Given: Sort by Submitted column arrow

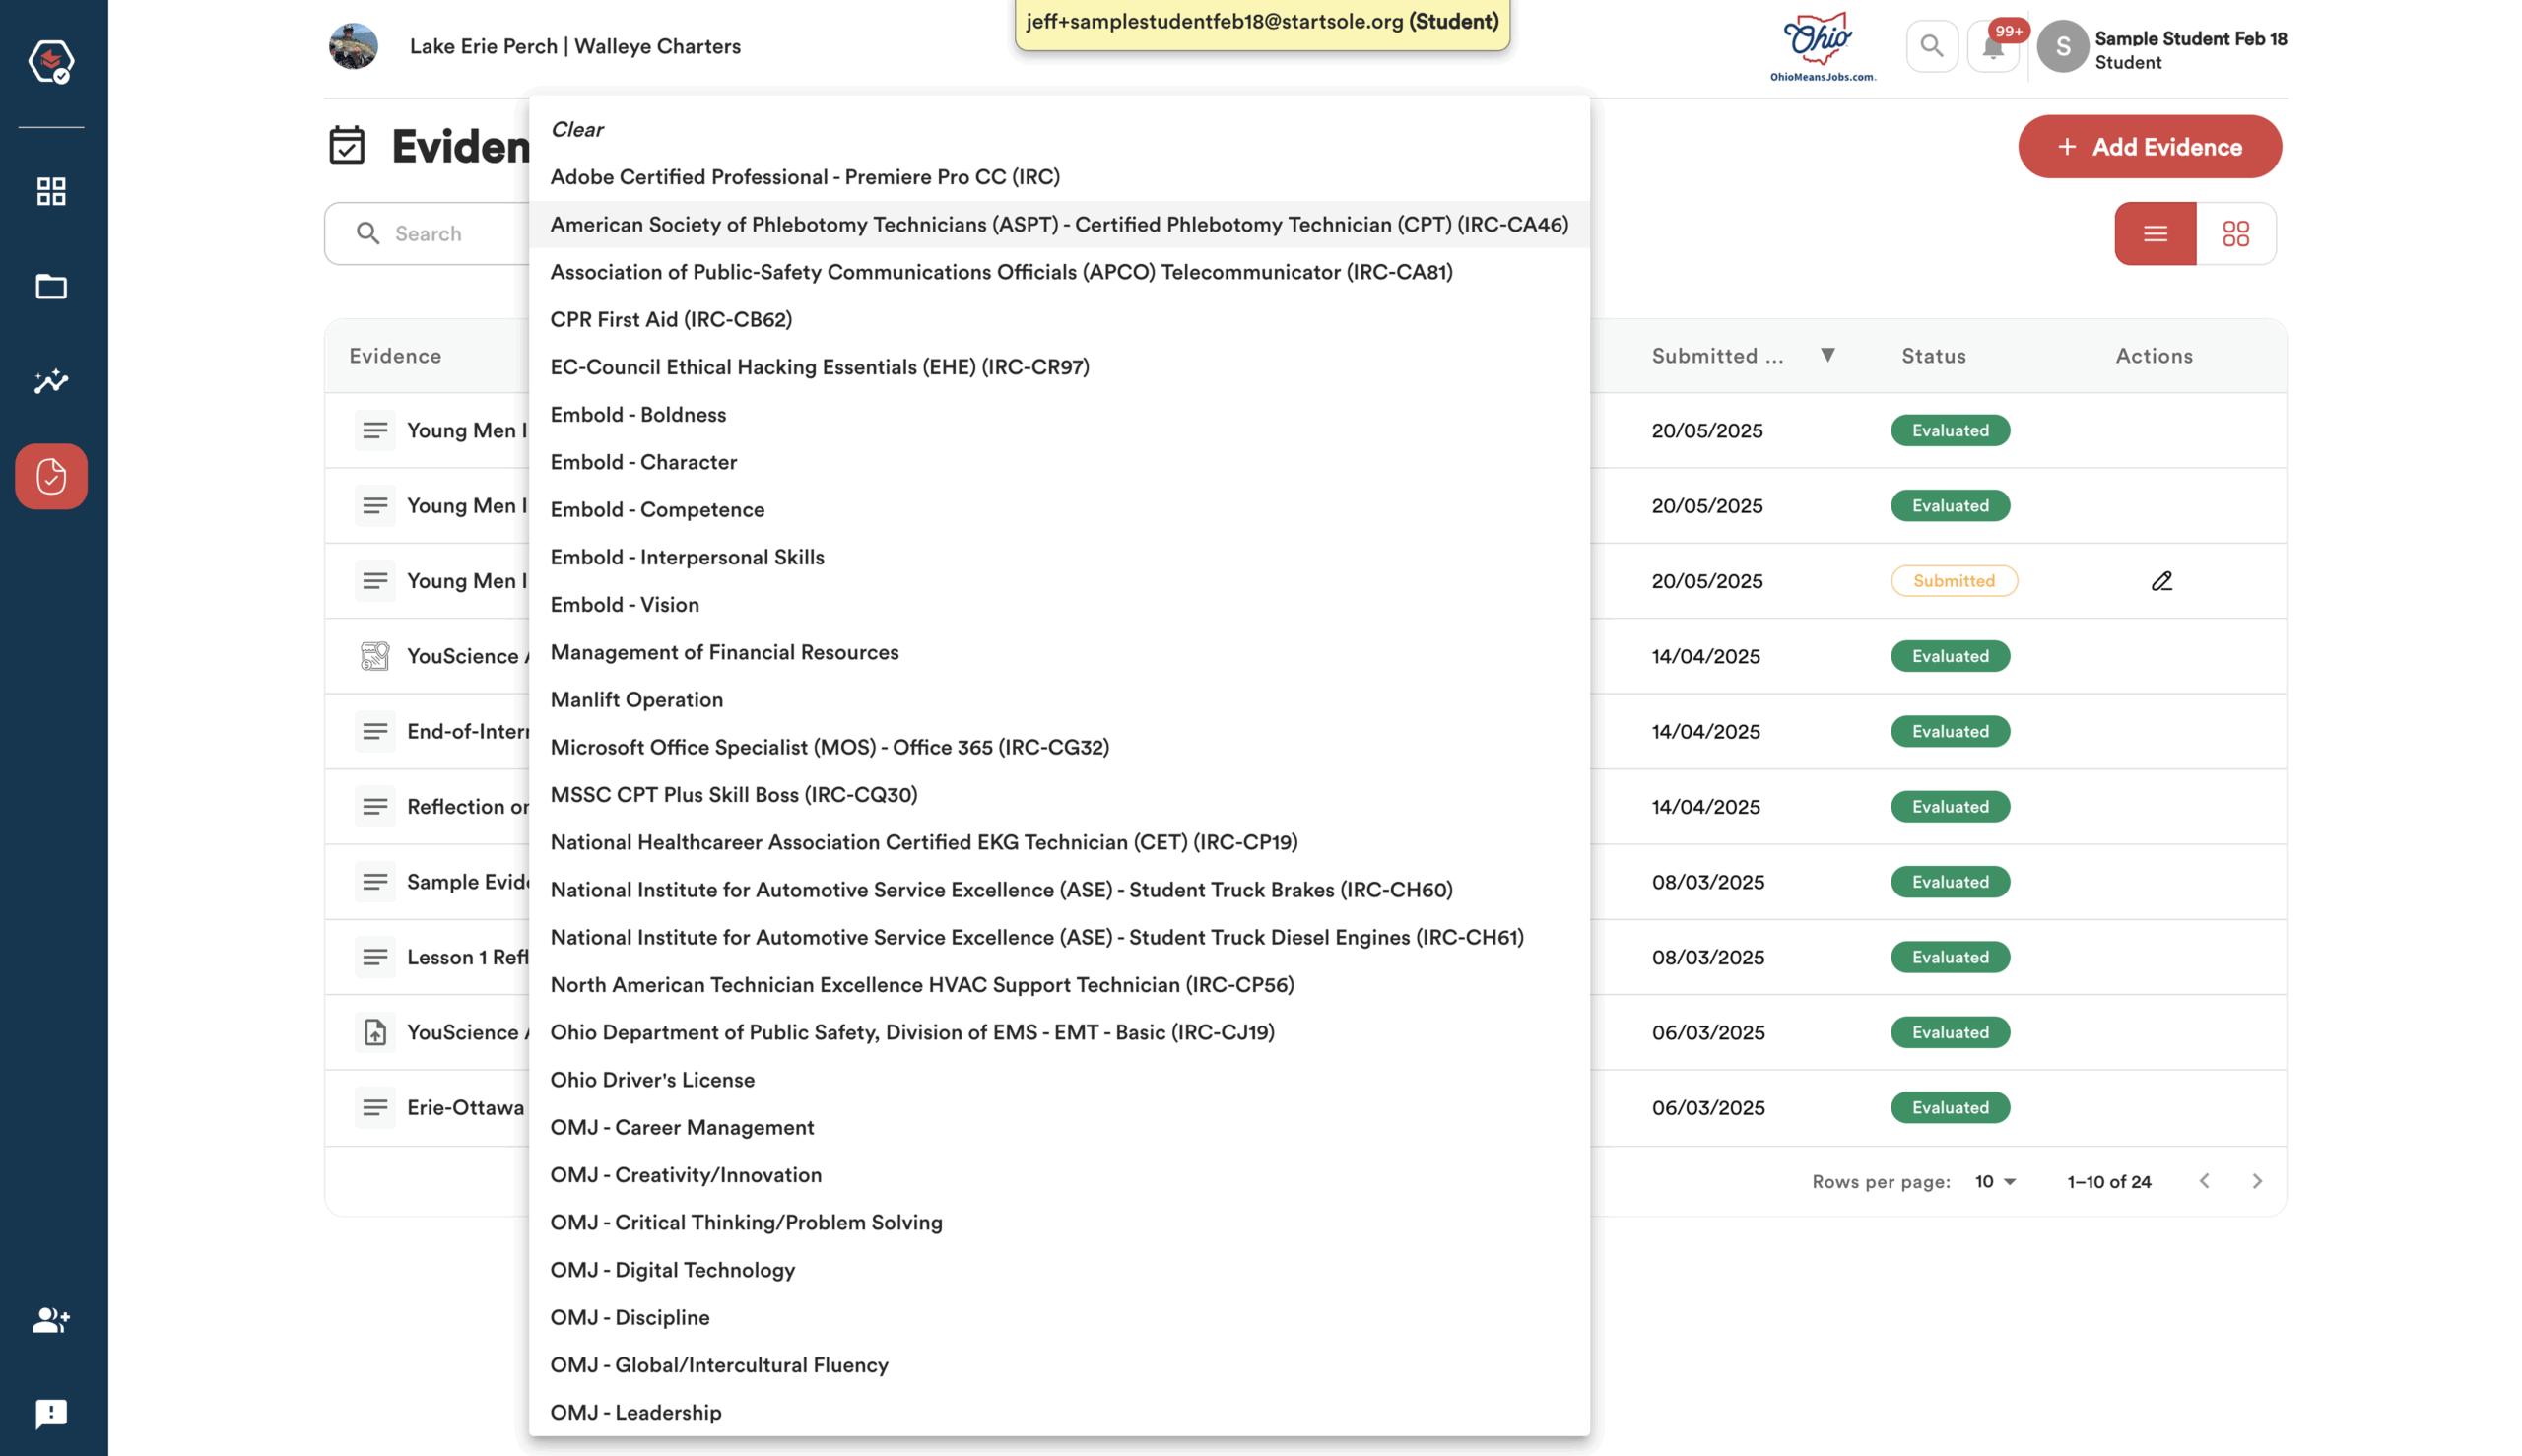Looking at the screenshot, I should tap(1827, 355).
